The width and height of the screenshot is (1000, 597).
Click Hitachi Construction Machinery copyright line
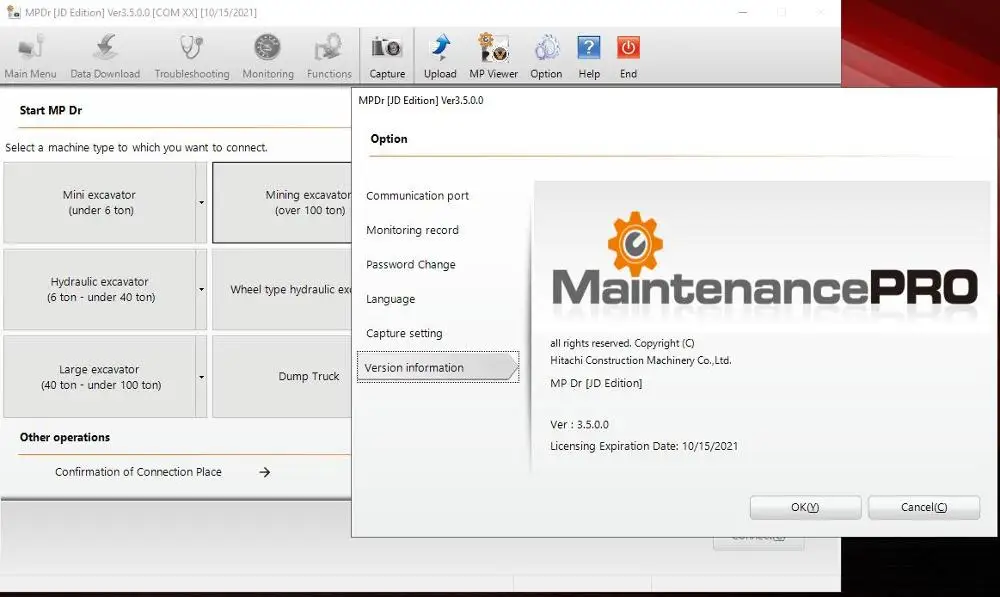pos(640,360)
